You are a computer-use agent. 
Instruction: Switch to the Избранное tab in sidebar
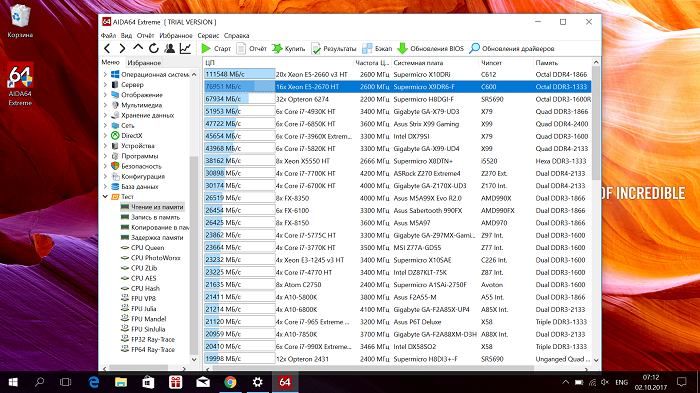click(x=144, y=63)
